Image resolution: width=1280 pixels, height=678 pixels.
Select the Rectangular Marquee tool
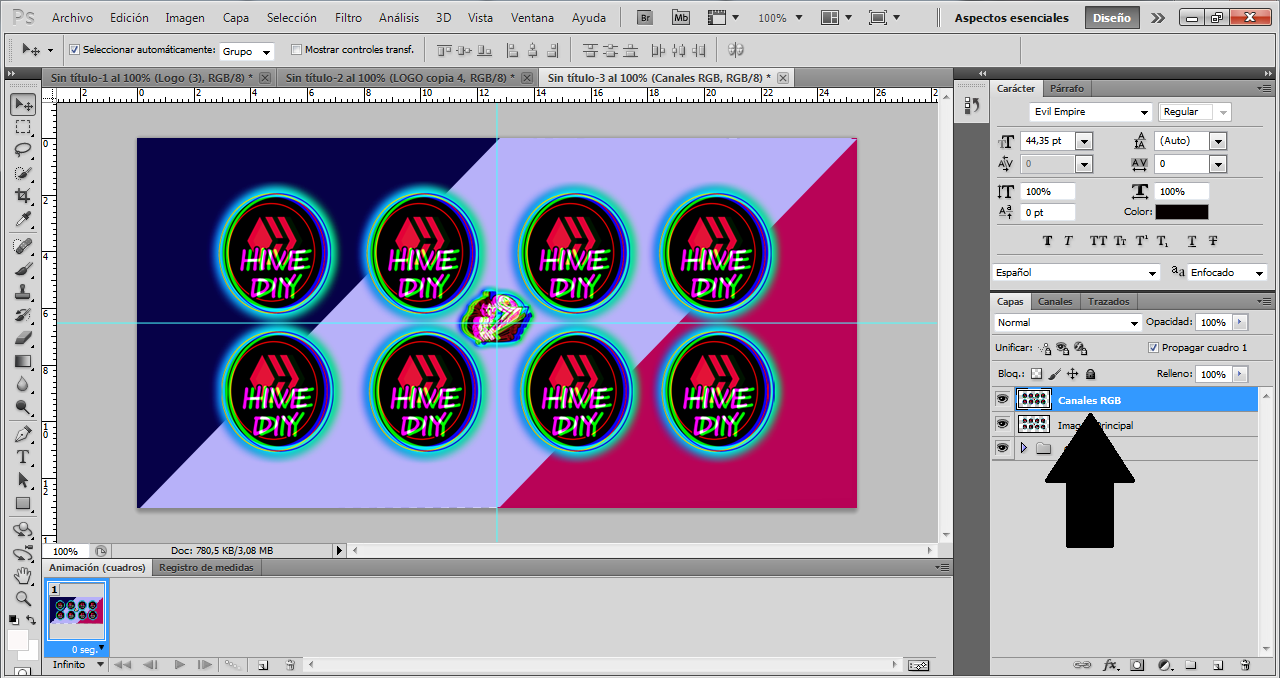[23, 128]
